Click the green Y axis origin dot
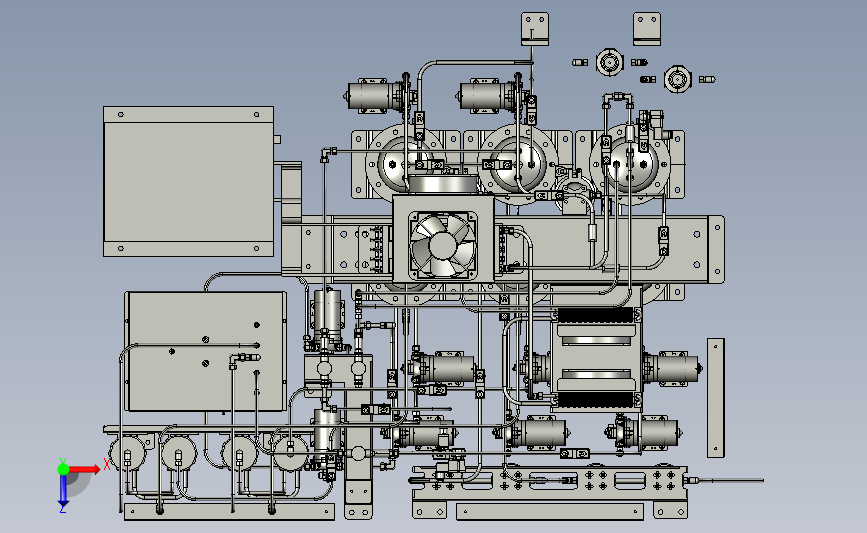This screenshot has width=867, height=533. 63,469
